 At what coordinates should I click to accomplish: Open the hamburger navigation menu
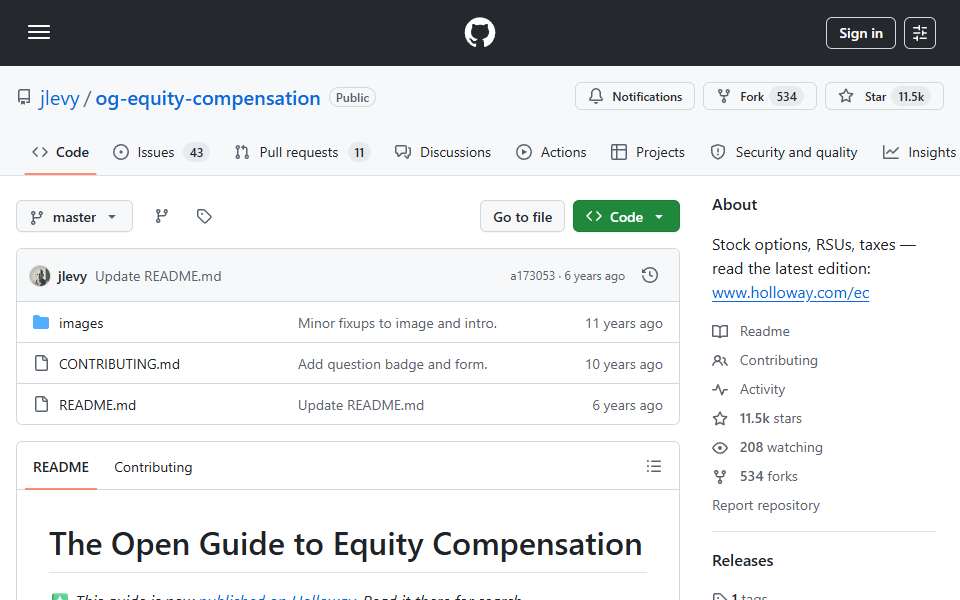pyautogui.click(x=39, y=32)
